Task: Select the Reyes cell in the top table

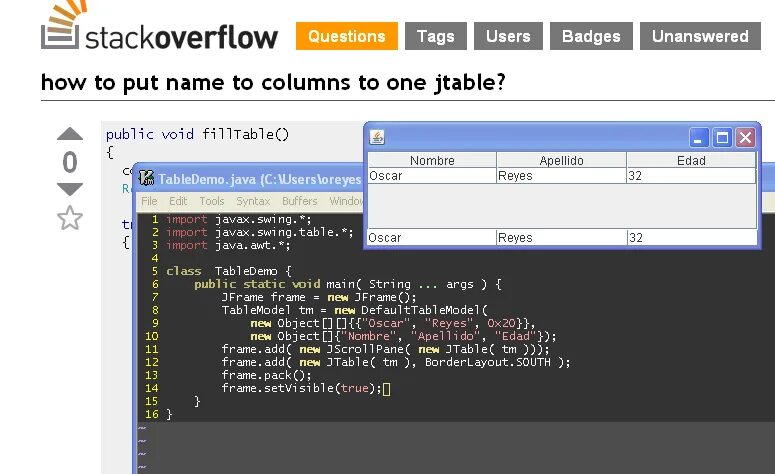Action: [561, 176]
